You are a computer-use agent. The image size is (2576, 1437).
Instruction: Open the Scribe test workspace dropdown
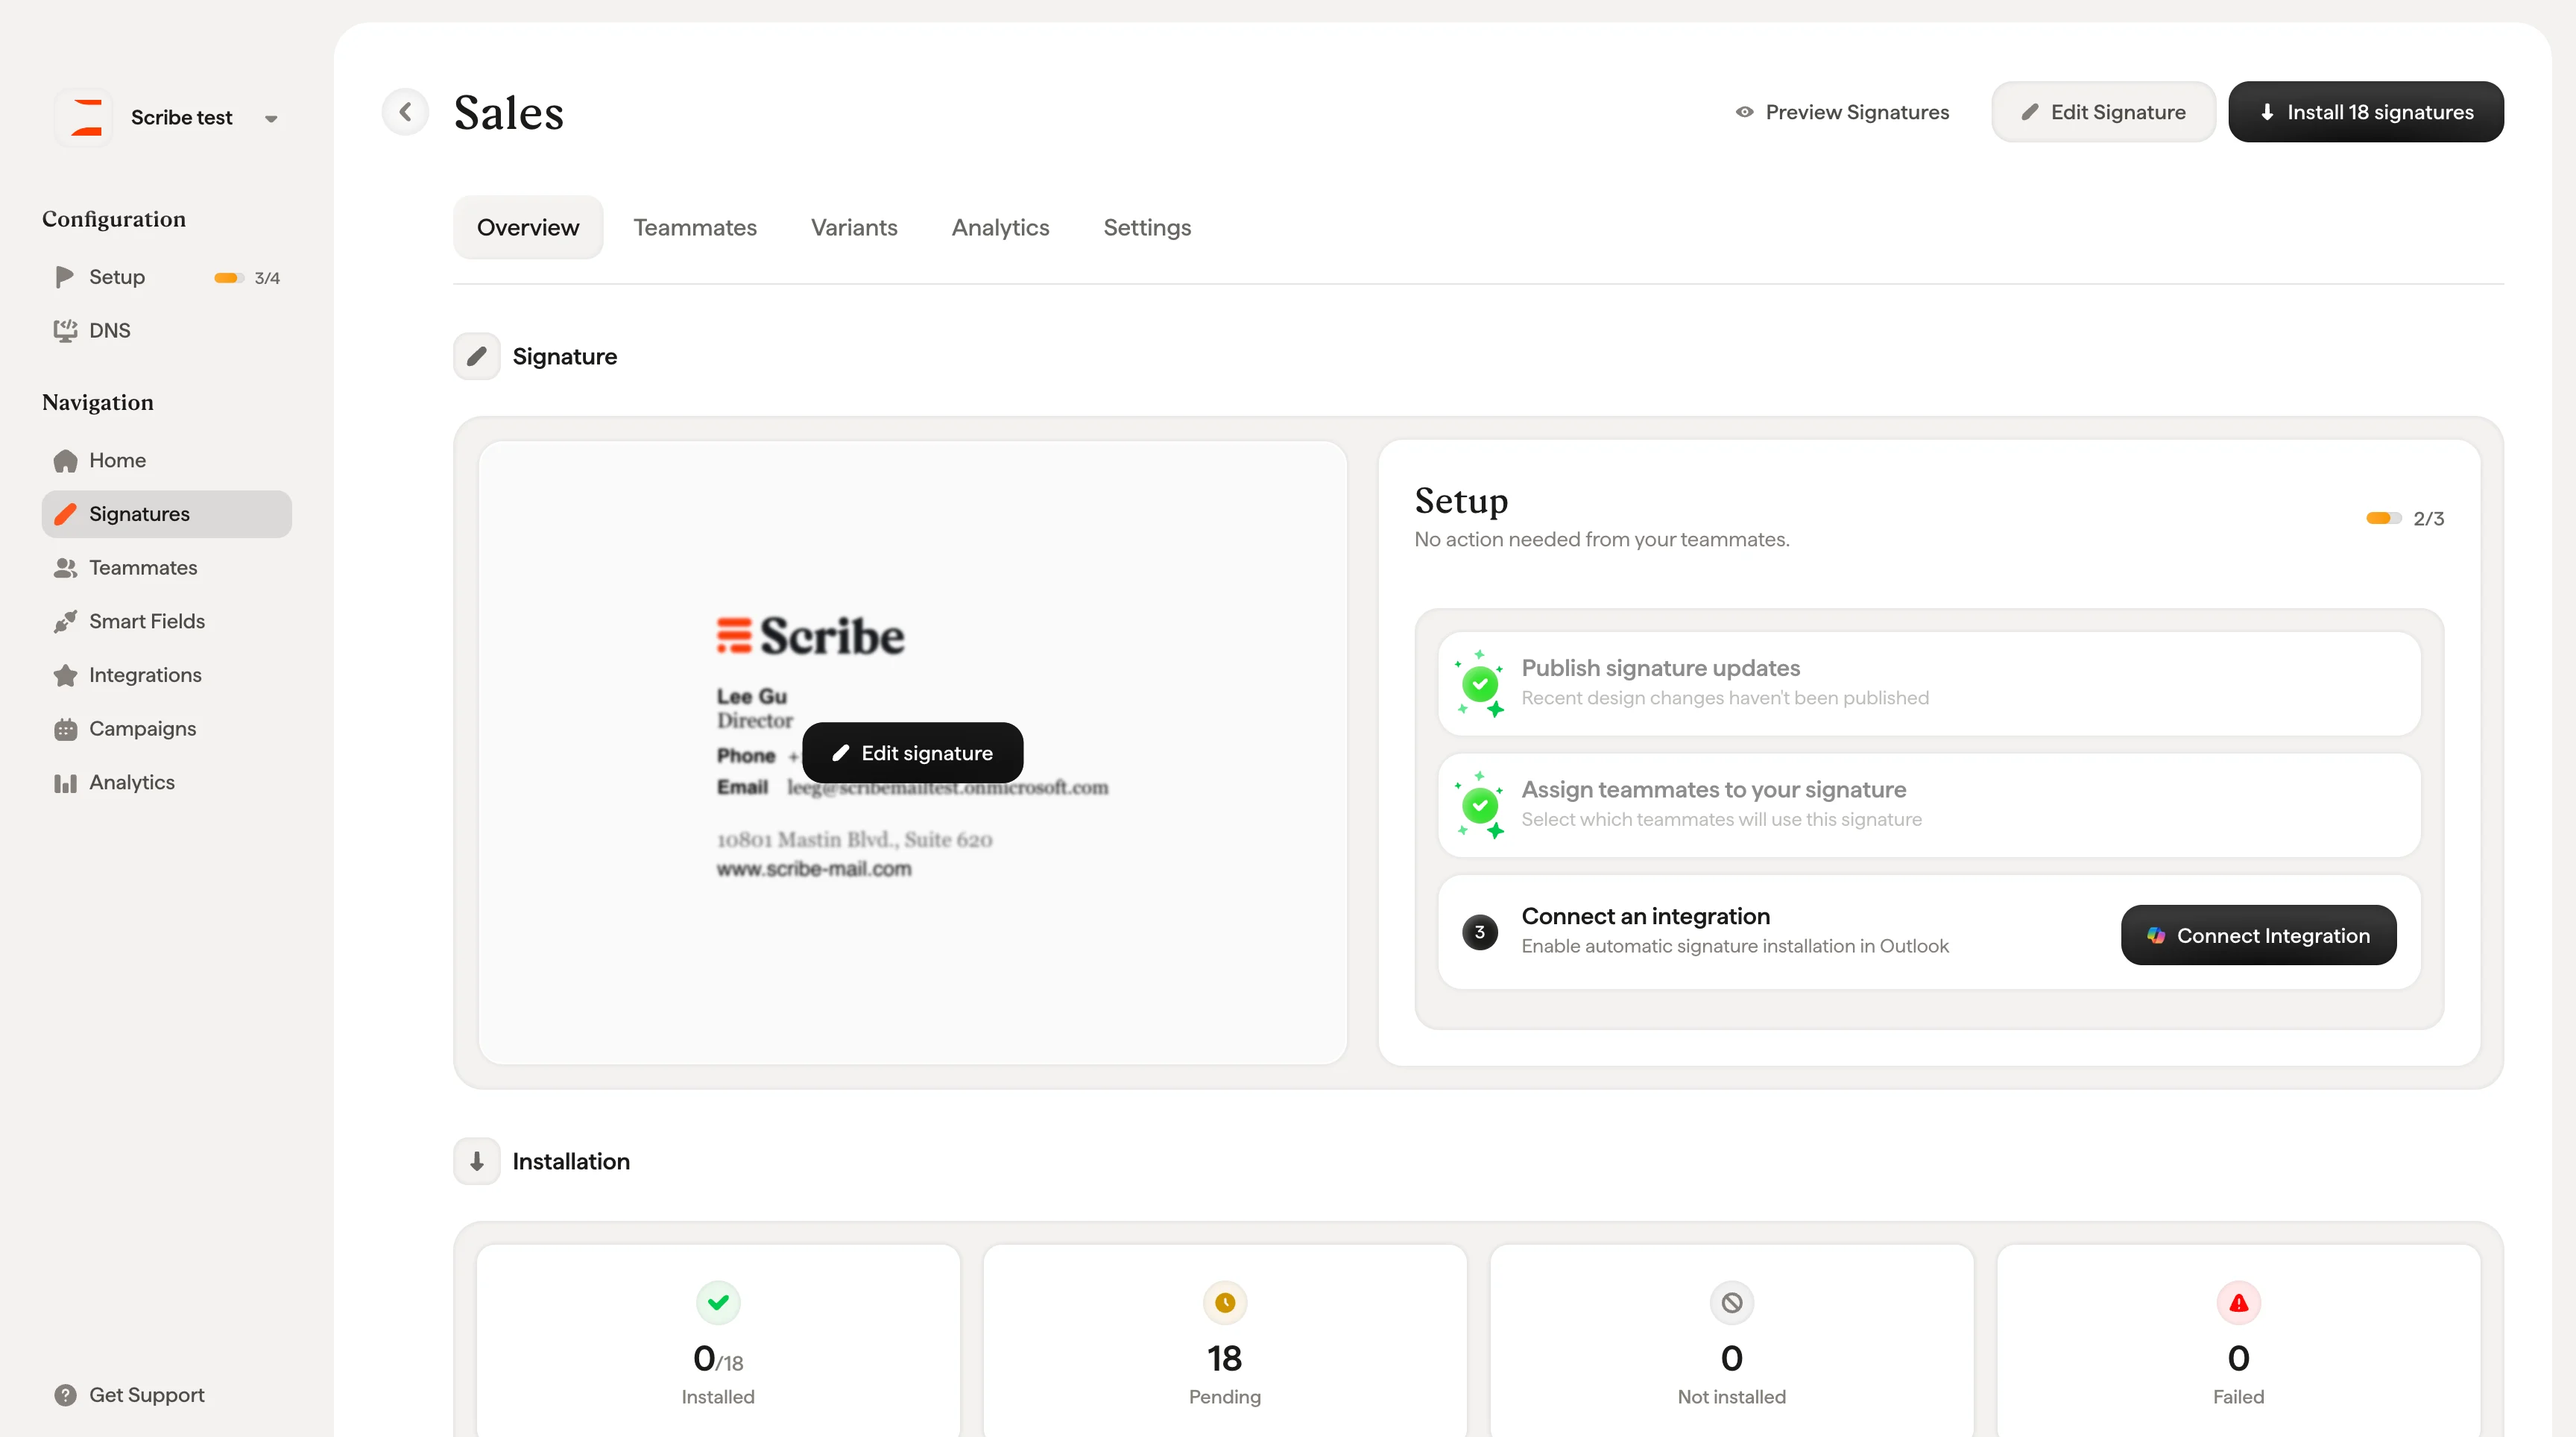click(271, 118)
